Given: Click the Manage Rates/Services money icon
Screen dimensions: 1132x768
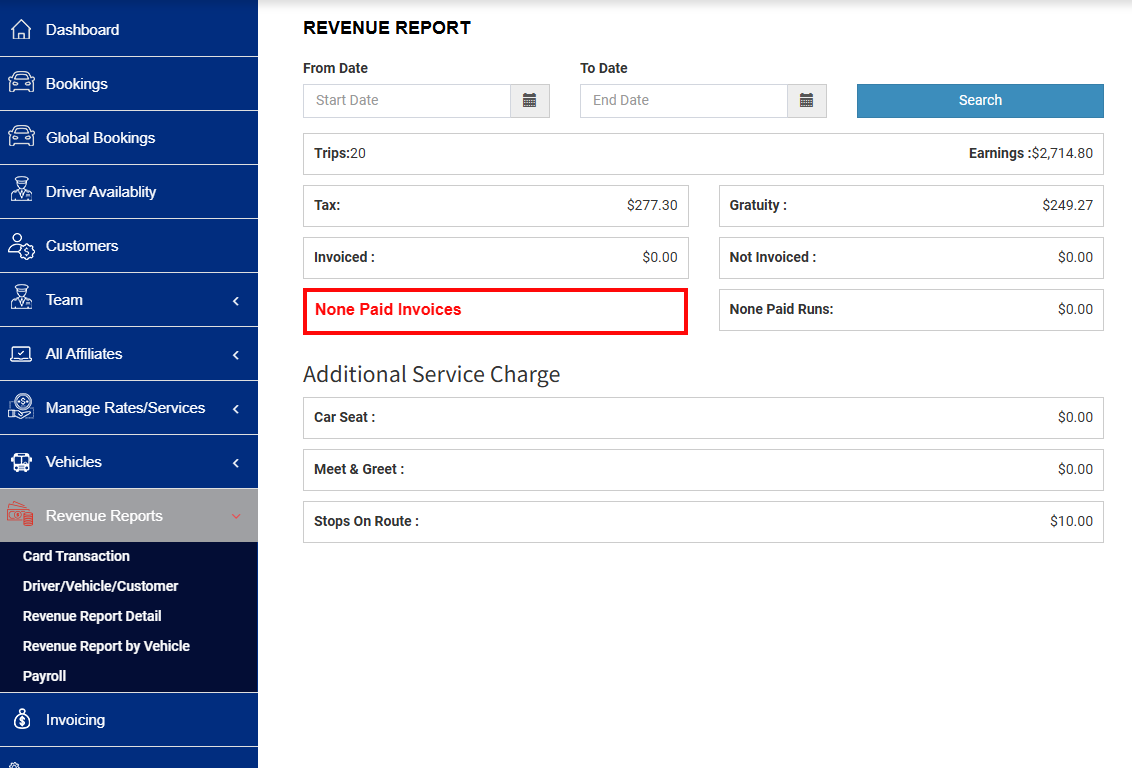Looking at the screenshot, I should (x=21, y=407).
